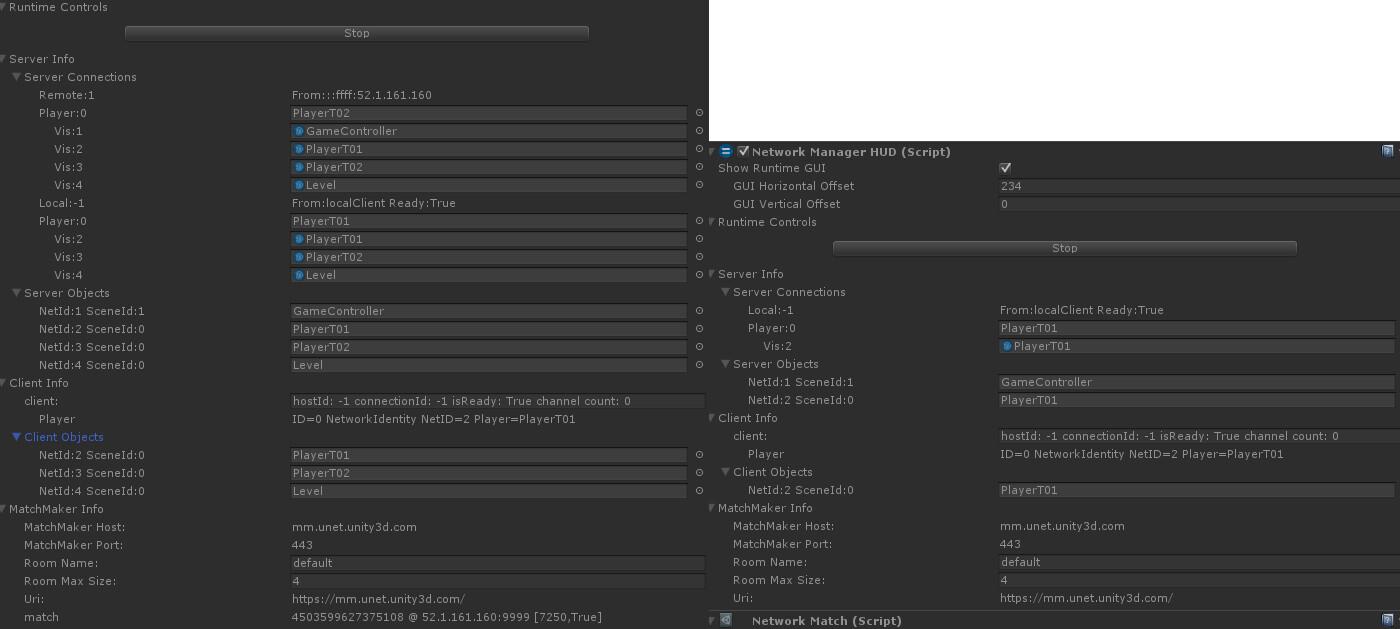Open object picker for Server Objects NetId:2 PlayerT01, left inspector
This screenshot has height=629, width=1400.
click(699, 329)
